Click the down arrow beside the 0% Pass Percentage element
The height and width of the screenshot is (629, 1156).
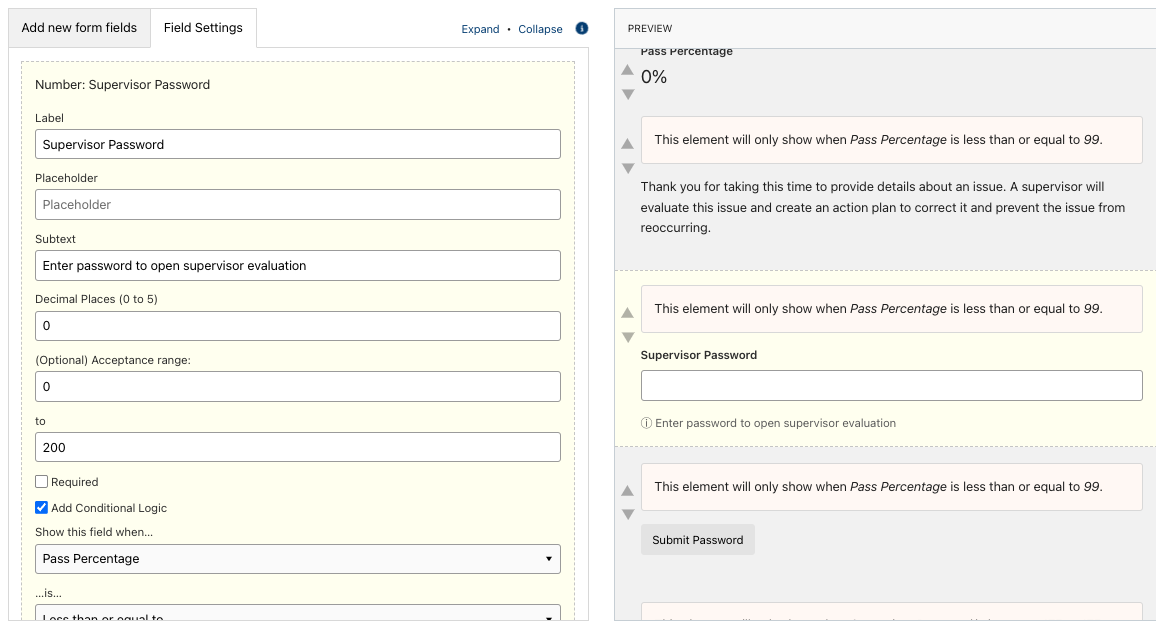(627, 94)
